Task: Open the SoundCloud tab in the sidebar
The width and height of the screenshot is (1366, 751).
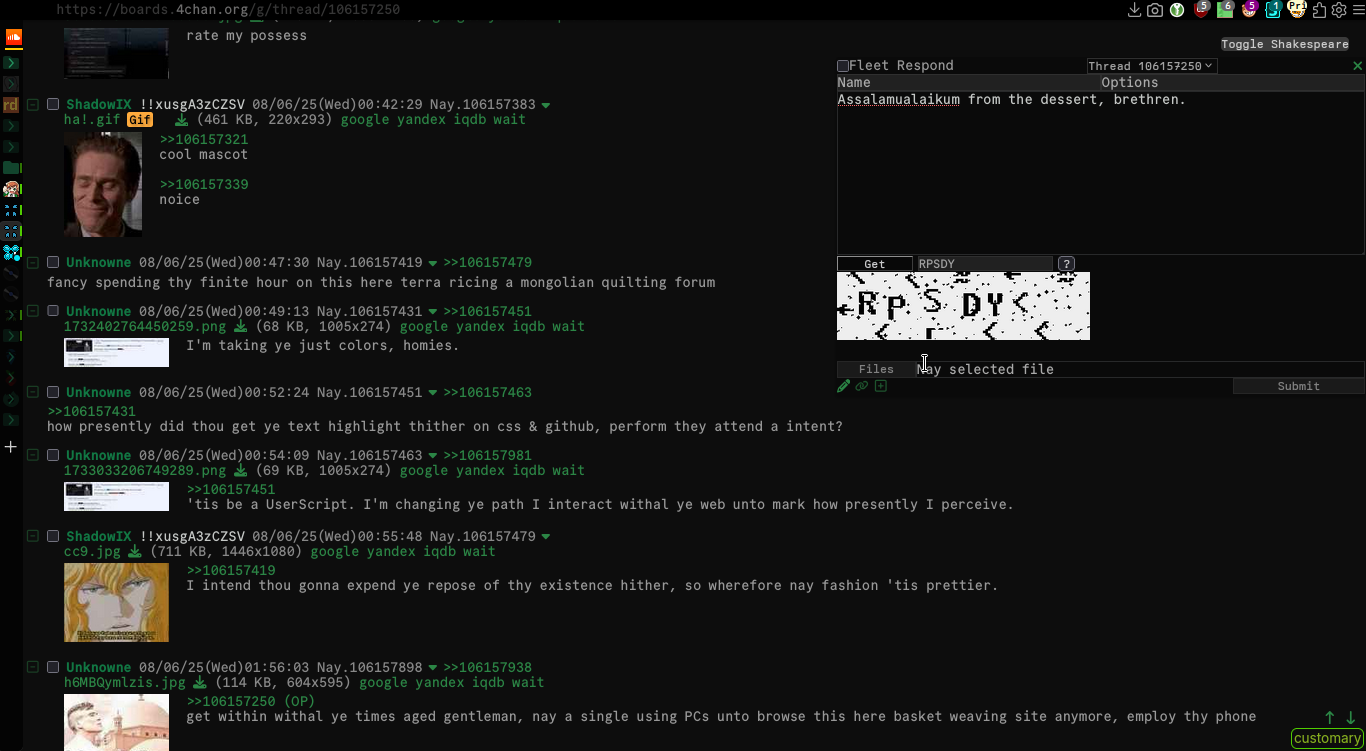Action: (x=13, y=38)
